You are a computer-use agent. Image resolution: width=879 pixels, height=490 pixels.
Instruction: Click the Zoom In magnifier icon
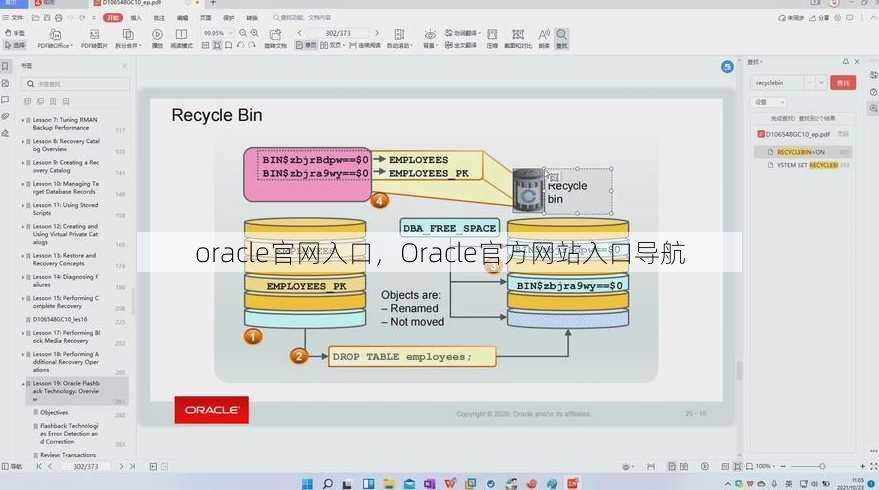[x=255, y=33]
